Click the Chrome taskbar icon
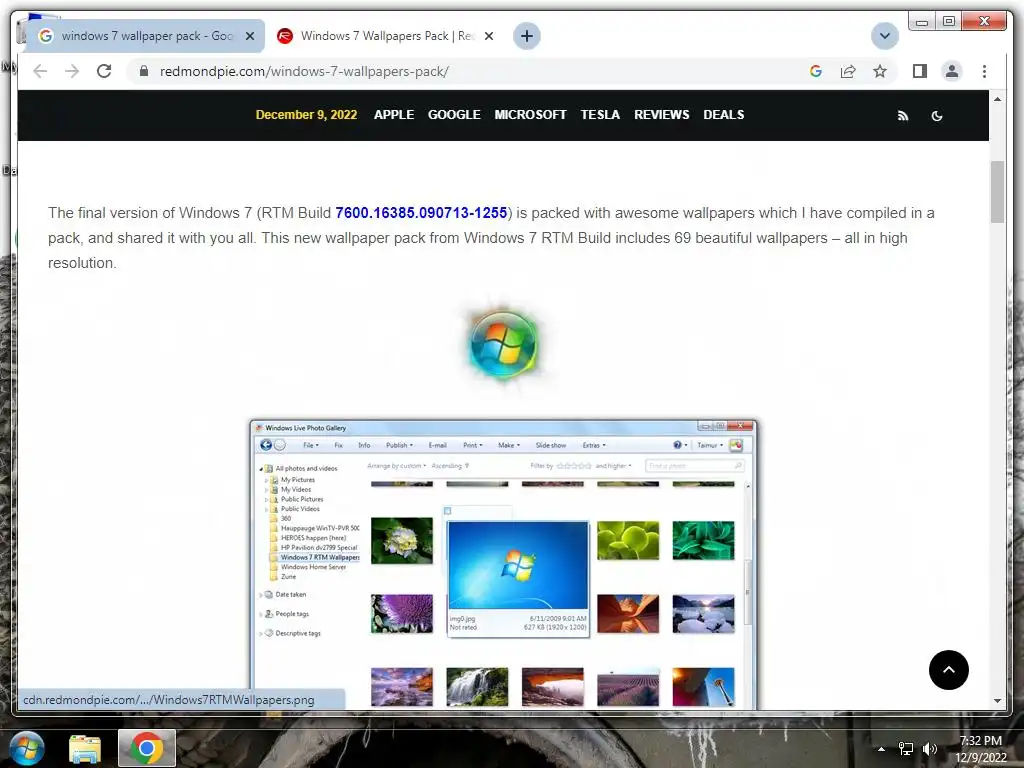The height and width of the screenshot is (768, 1024). (147, 748)
